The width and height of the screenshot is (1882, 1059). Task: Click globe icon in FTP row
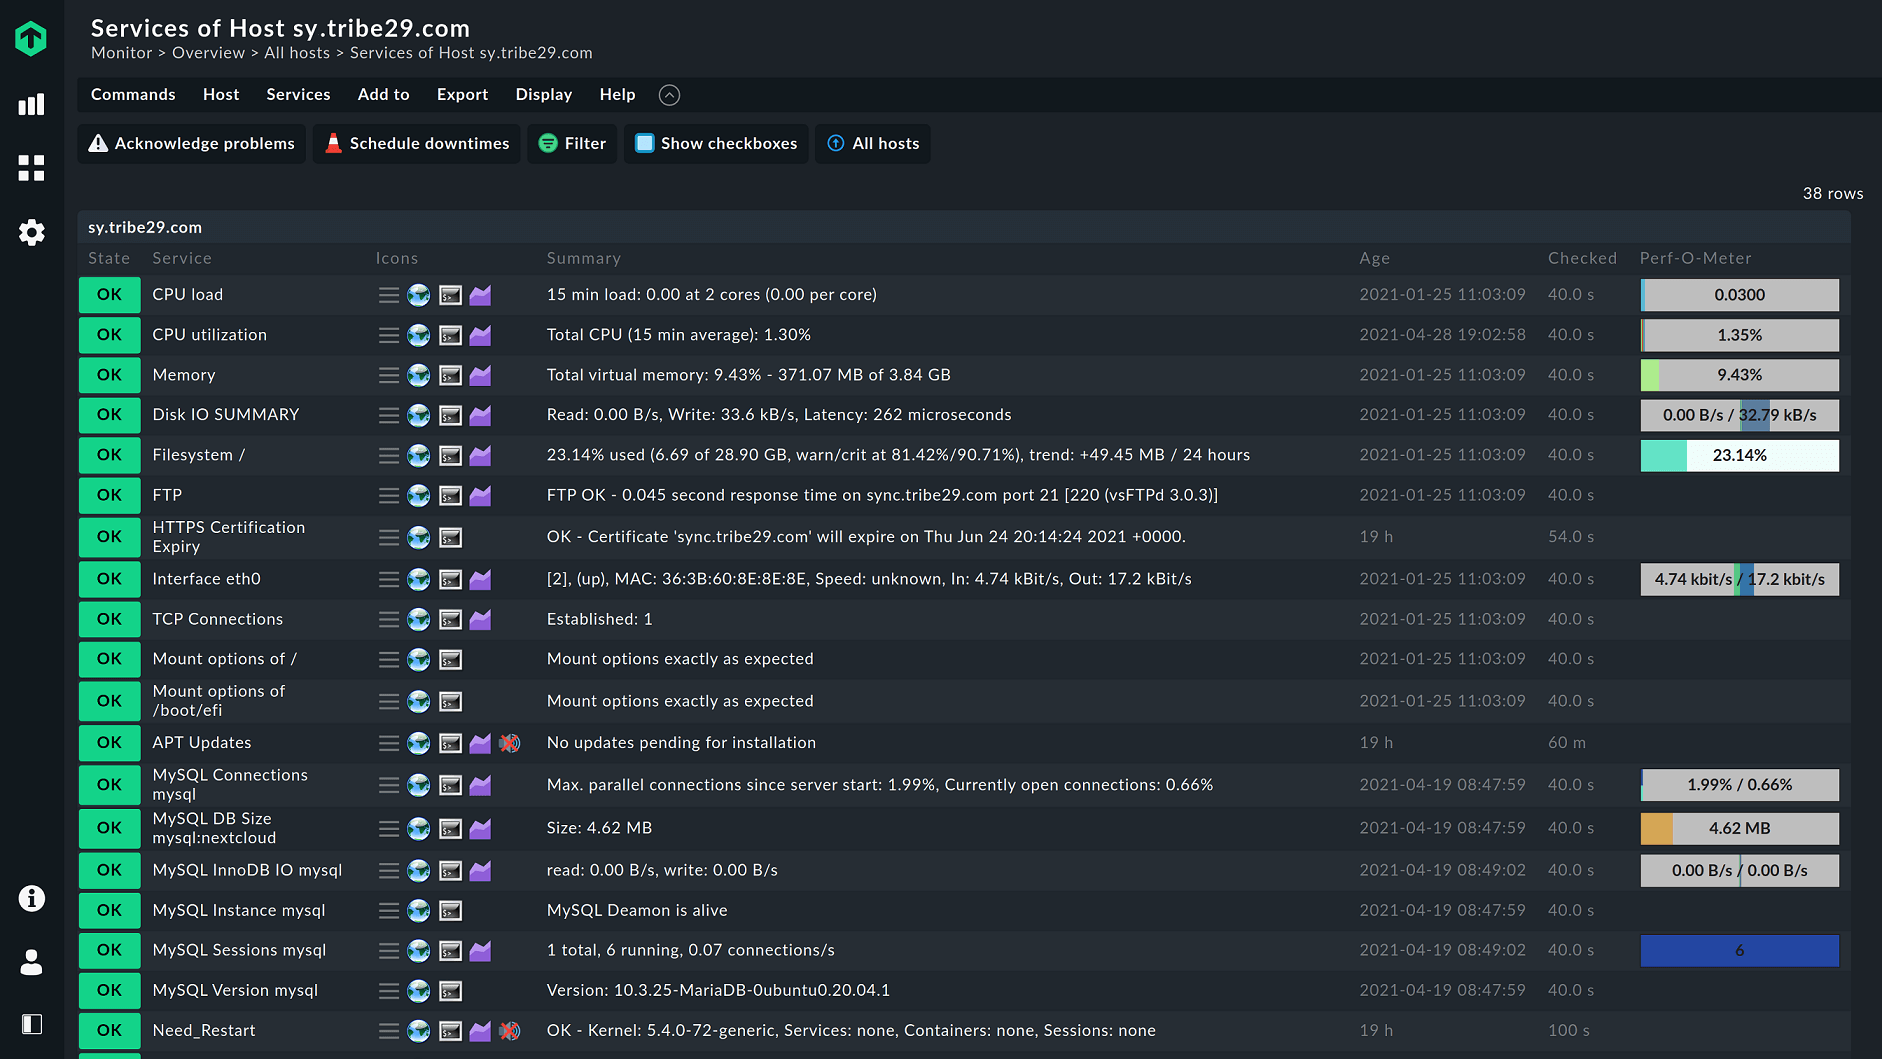click(419, 495)
